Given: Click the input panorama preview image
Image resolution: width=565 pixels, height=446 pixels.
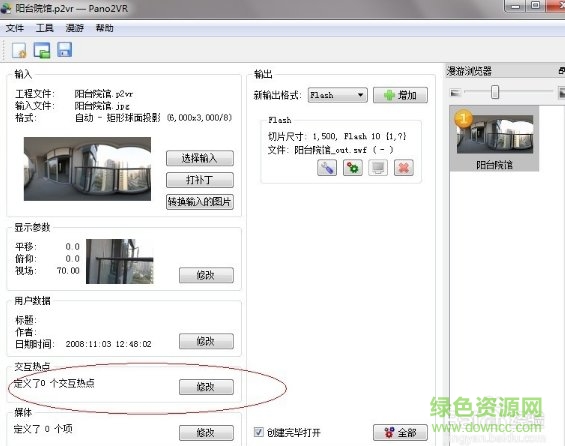Looking at the screenshot, I should point(87,169).
